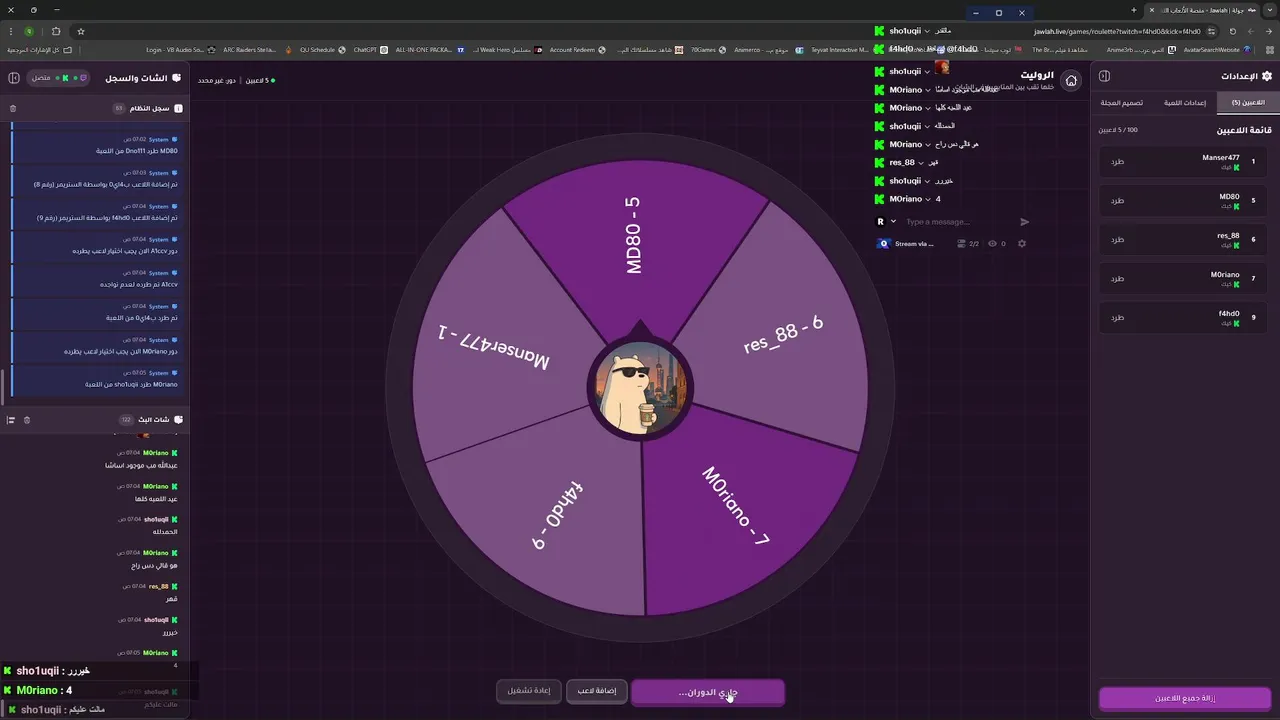Switch to اللاعبين (5) tab
Screen dimensions: 1280x720
(1248, 102)
